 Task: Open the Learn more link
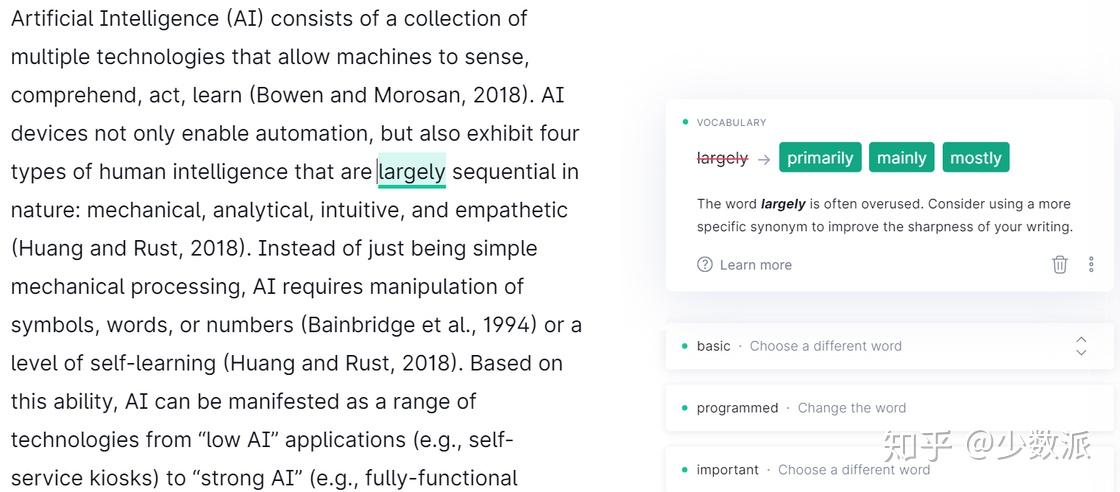pos(755,265)
